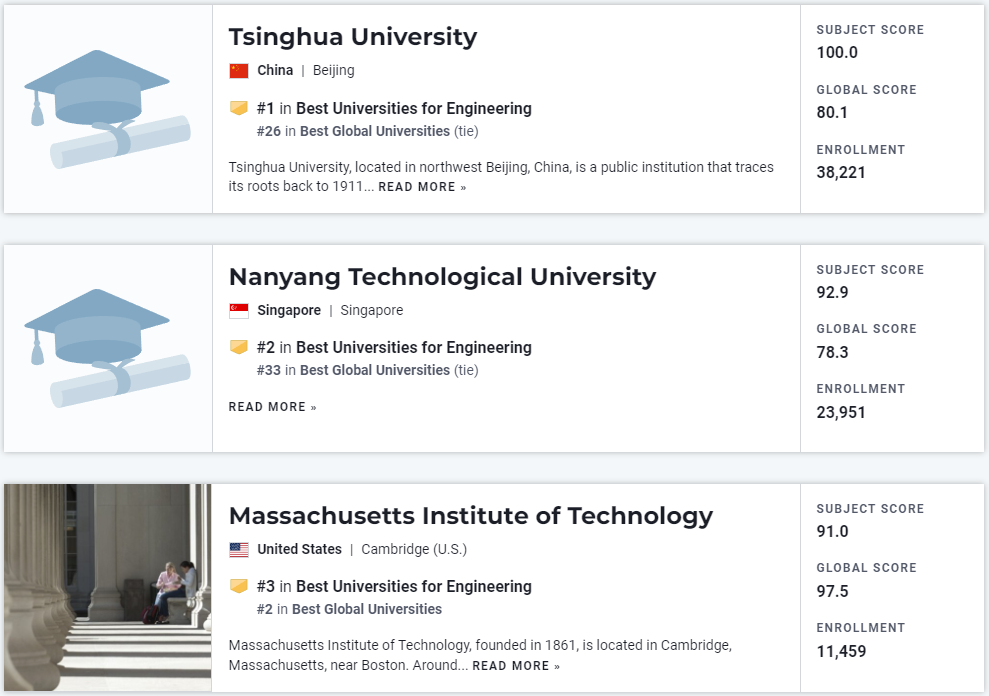Open Tsinghua's Best Universities for Engineering link

(x=413, y=108)
